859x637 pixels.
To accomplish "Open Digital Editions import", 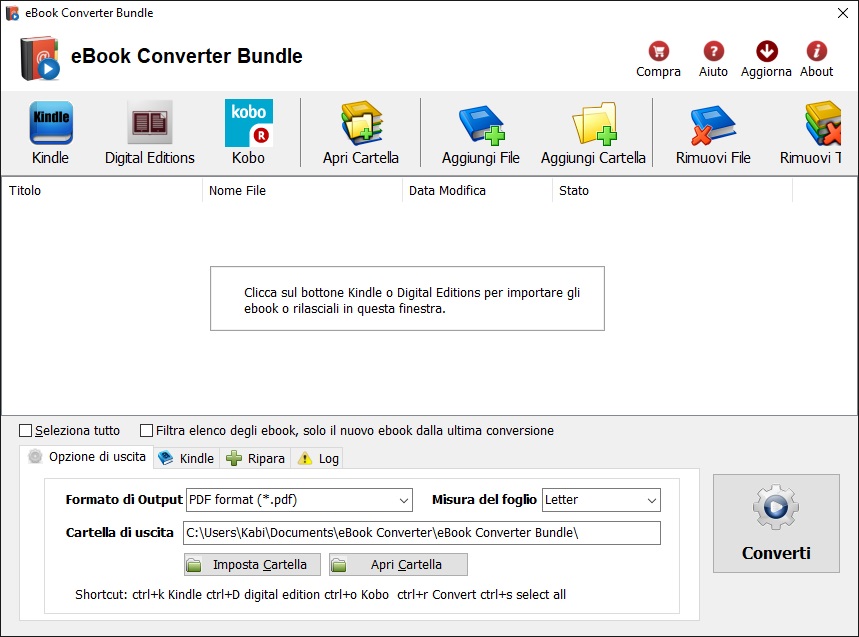I will click(x=150, y=122).
